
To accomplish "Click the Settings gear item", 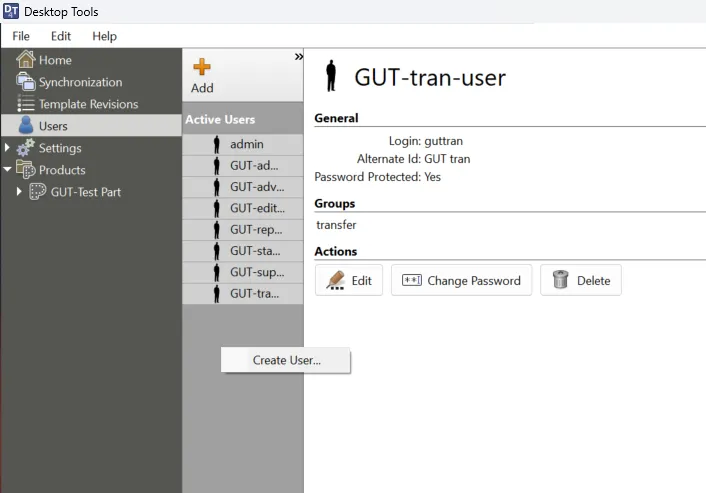I will pos(59,148).
